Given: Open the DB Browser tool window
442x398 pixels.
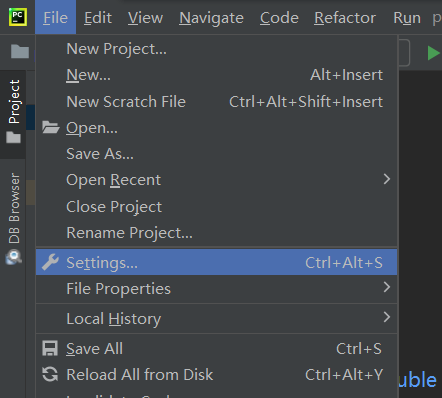Looking at the screenshot, I should [14, 218].
